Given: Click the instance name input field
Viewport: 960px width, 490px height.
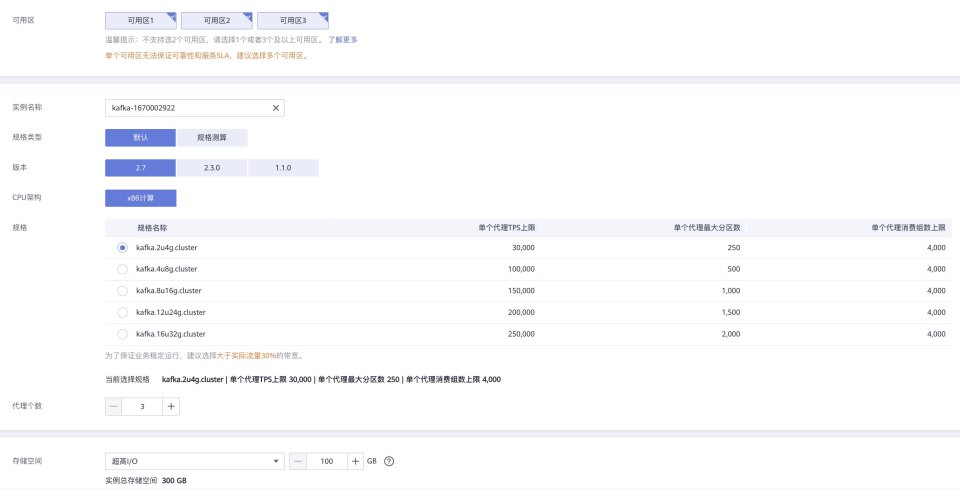Looking at the screenshot, I should tap(185, 107).
